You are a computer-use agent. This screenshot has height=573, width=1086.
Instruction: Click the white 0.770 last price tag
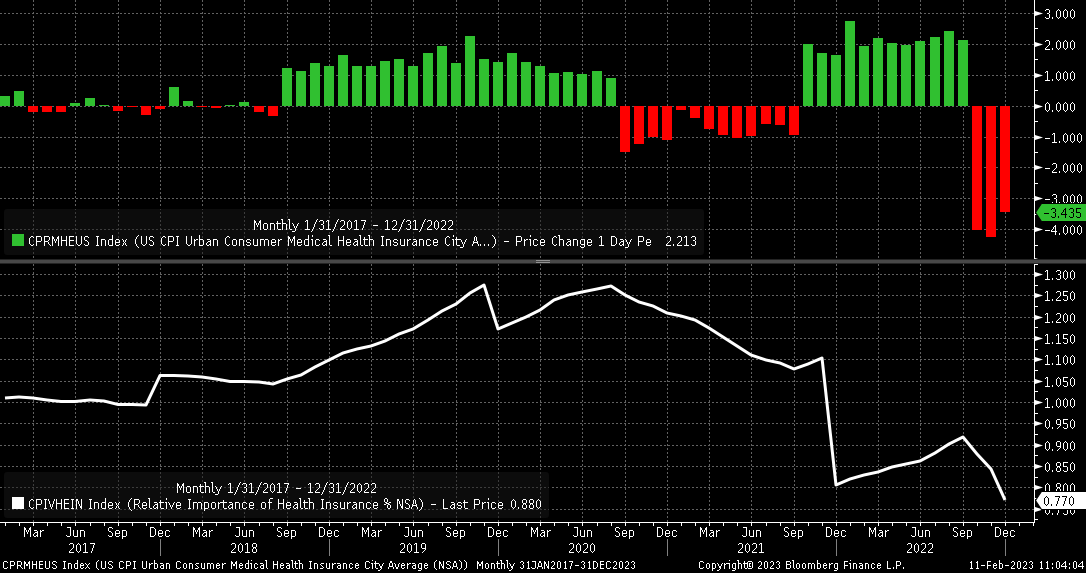[1060, 499]
